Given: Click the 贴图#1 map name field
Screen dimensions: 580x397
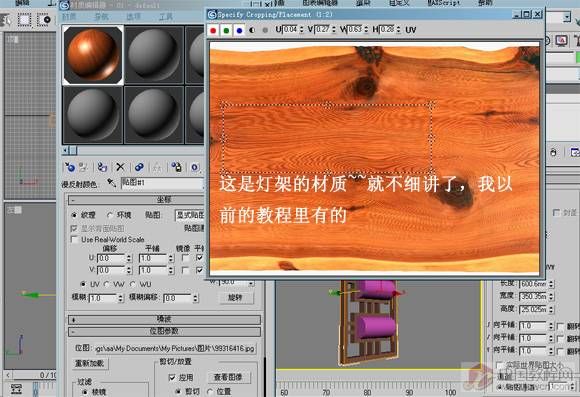Looking at the screenshot, I should point(162,183).
